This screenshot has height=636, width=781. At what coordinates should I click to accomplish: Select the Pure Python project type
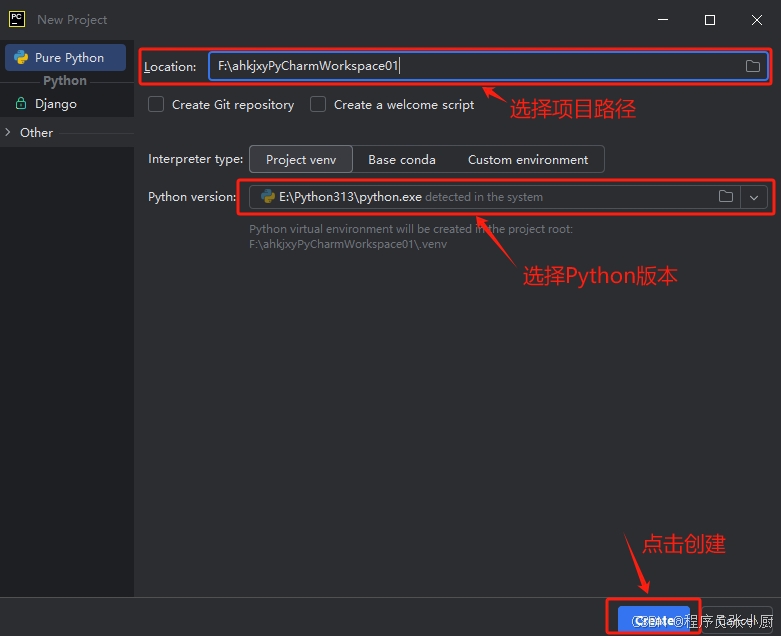click(65, 58)
